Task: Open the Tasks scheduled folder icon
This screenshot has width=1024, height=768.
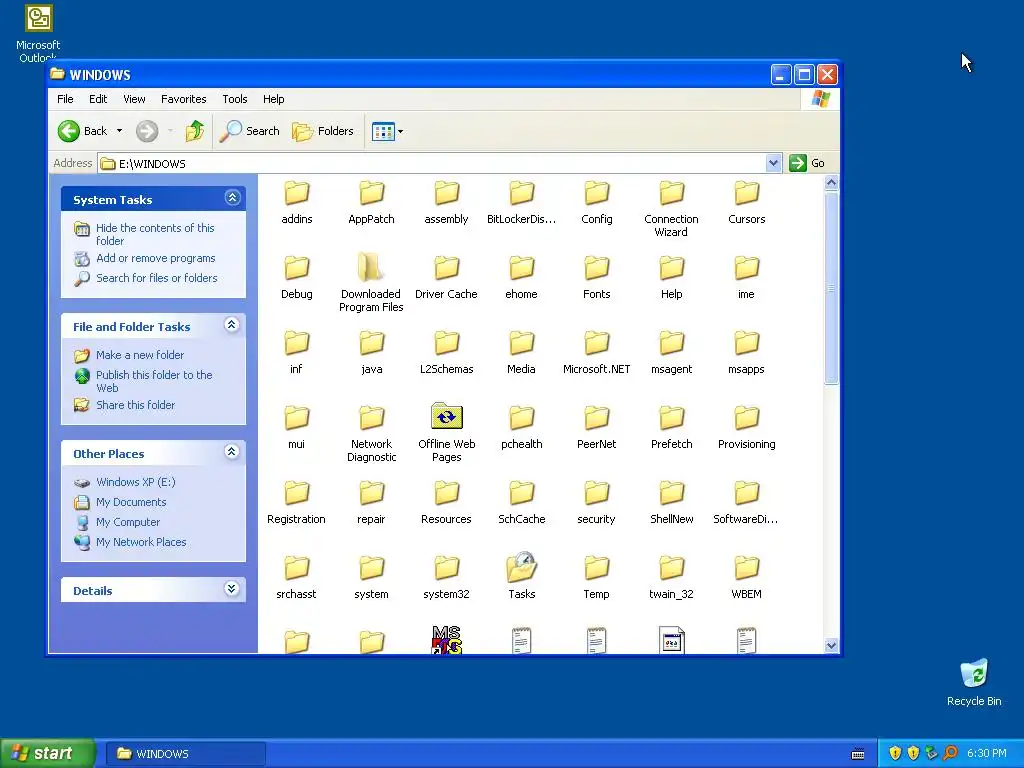Action: (x=521, y=567)
